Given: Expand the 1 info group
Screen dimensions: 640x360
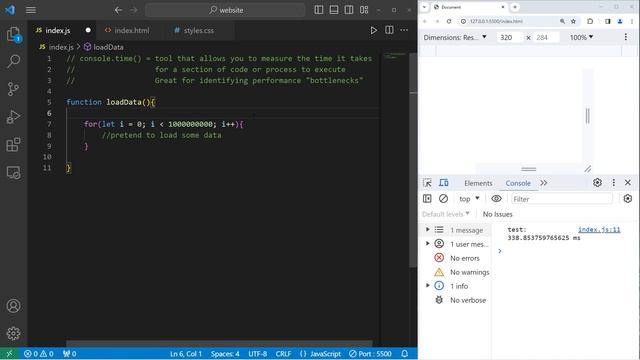Looking at the screenshot, I should tap(428, 286).
